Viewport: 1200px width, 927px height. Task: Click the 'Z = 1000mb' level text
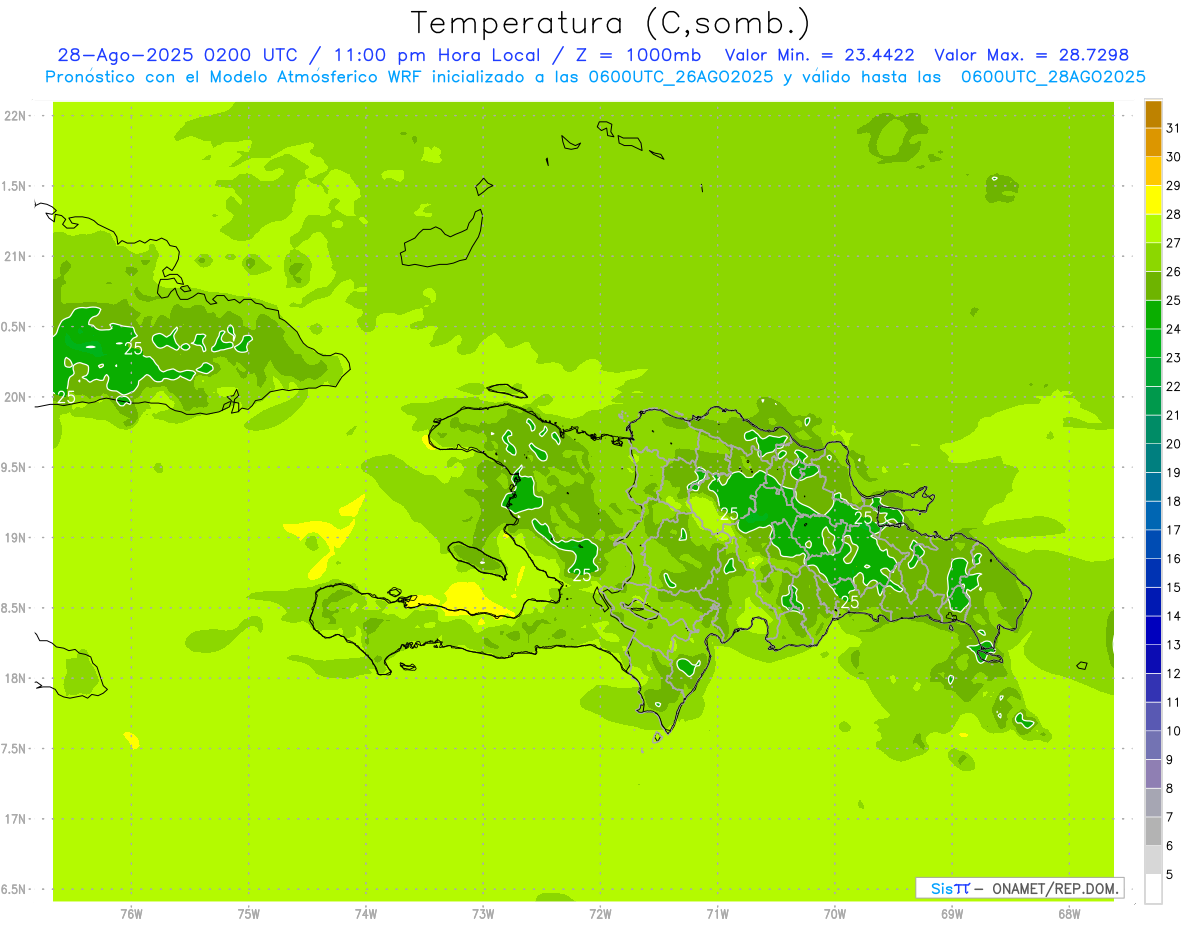click(x=638, y=56)
